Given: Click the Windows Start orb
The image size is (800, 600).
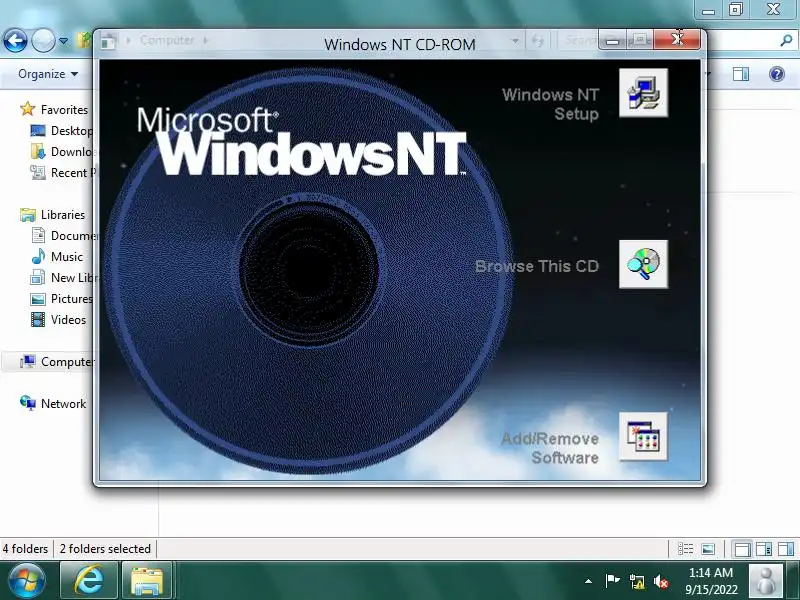Looking at the screenshot, I should tap(27, 581).
